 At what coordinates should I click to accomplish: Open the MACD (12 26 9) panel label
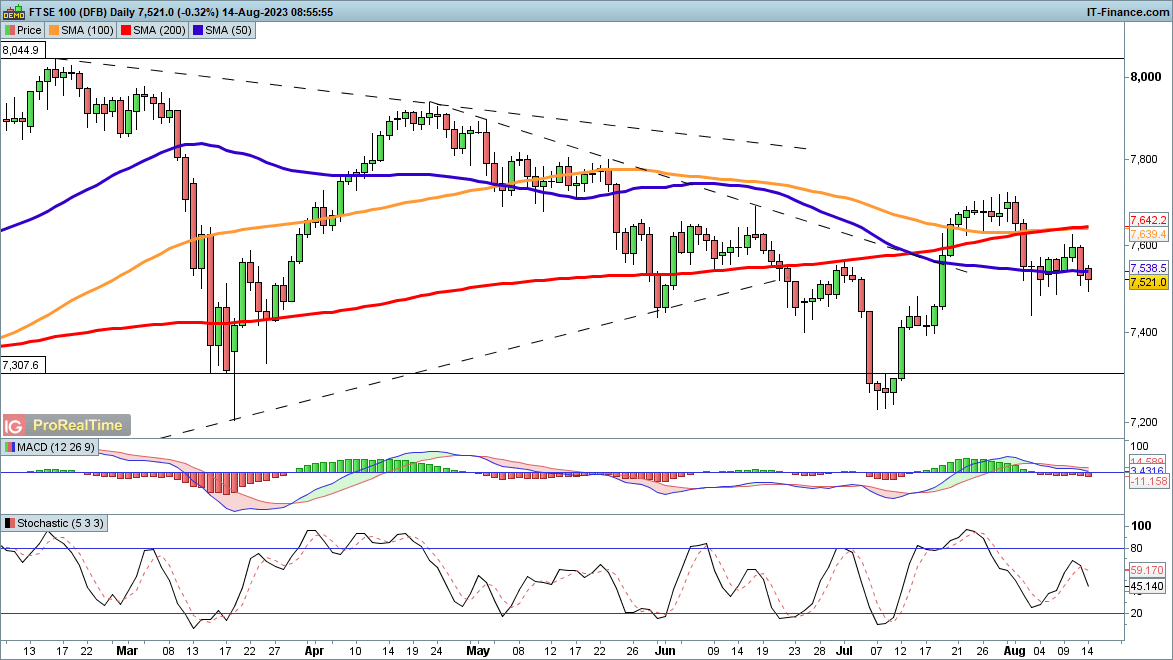point(56,446)
